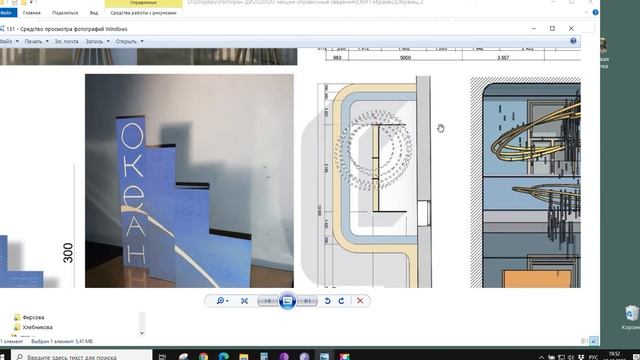Open Microsoft Edge from the taskbar
This screenshot has width=640, height=360.
[x=223, y=356]
